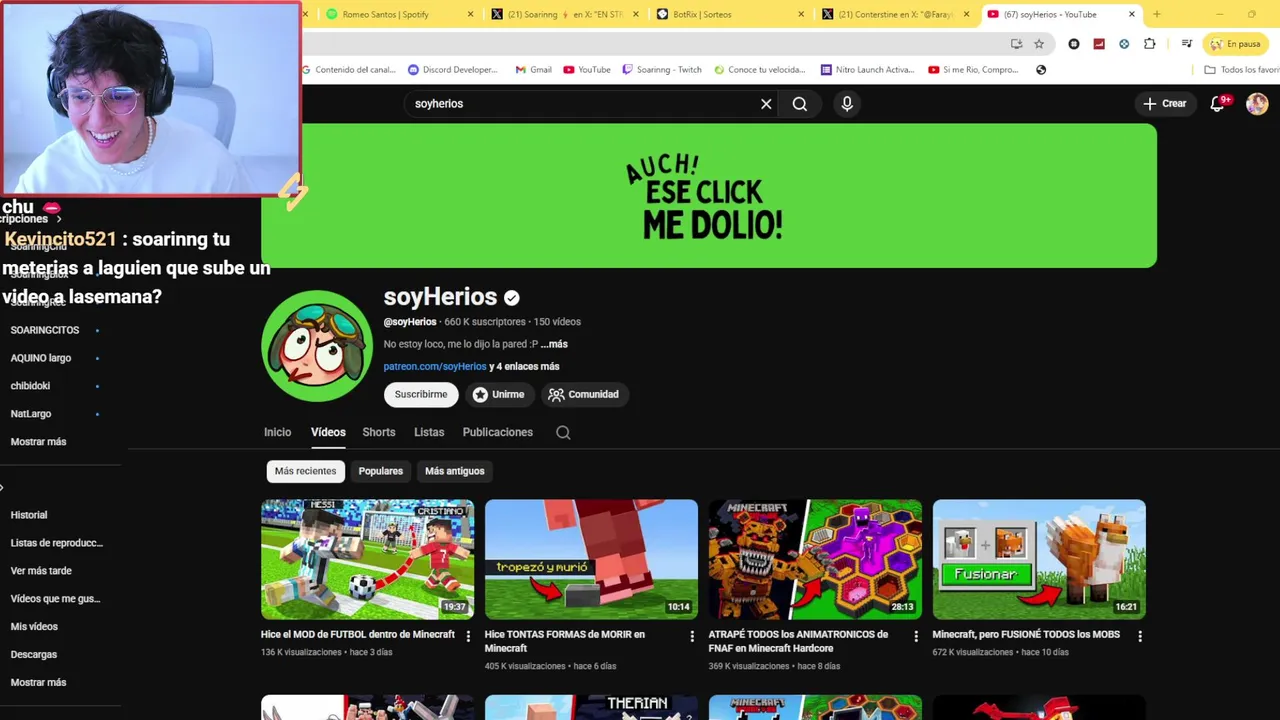Switch to the Conterstine en X tab

(x=895, y=14)
